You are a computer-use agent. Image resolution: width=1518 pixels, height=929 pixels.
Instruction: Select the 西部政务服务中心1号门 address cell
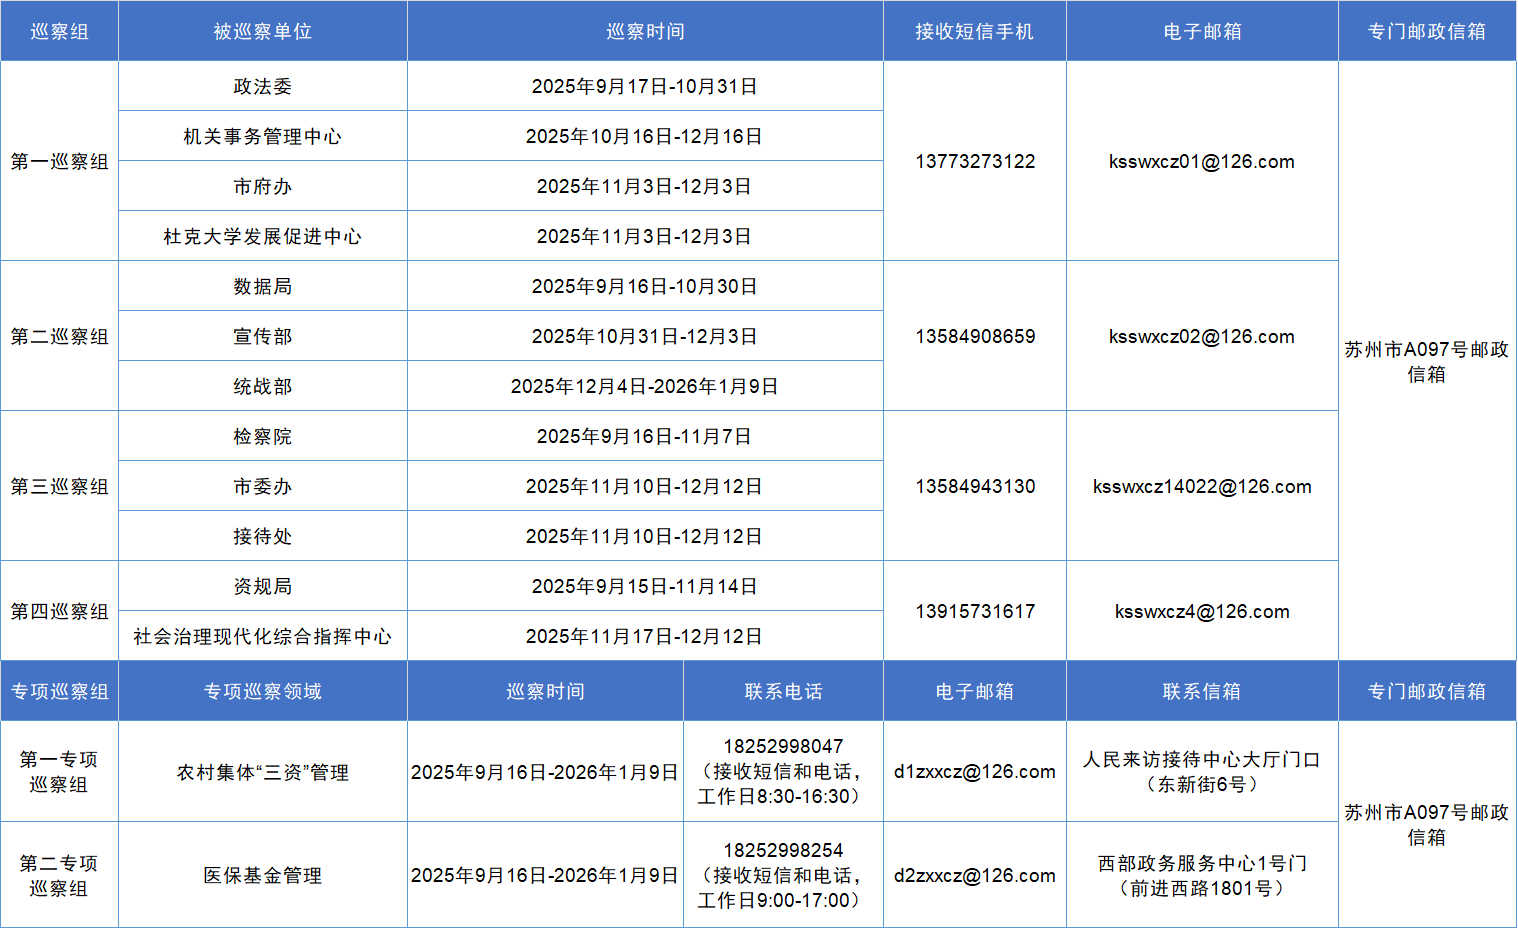coord(1202,876)
